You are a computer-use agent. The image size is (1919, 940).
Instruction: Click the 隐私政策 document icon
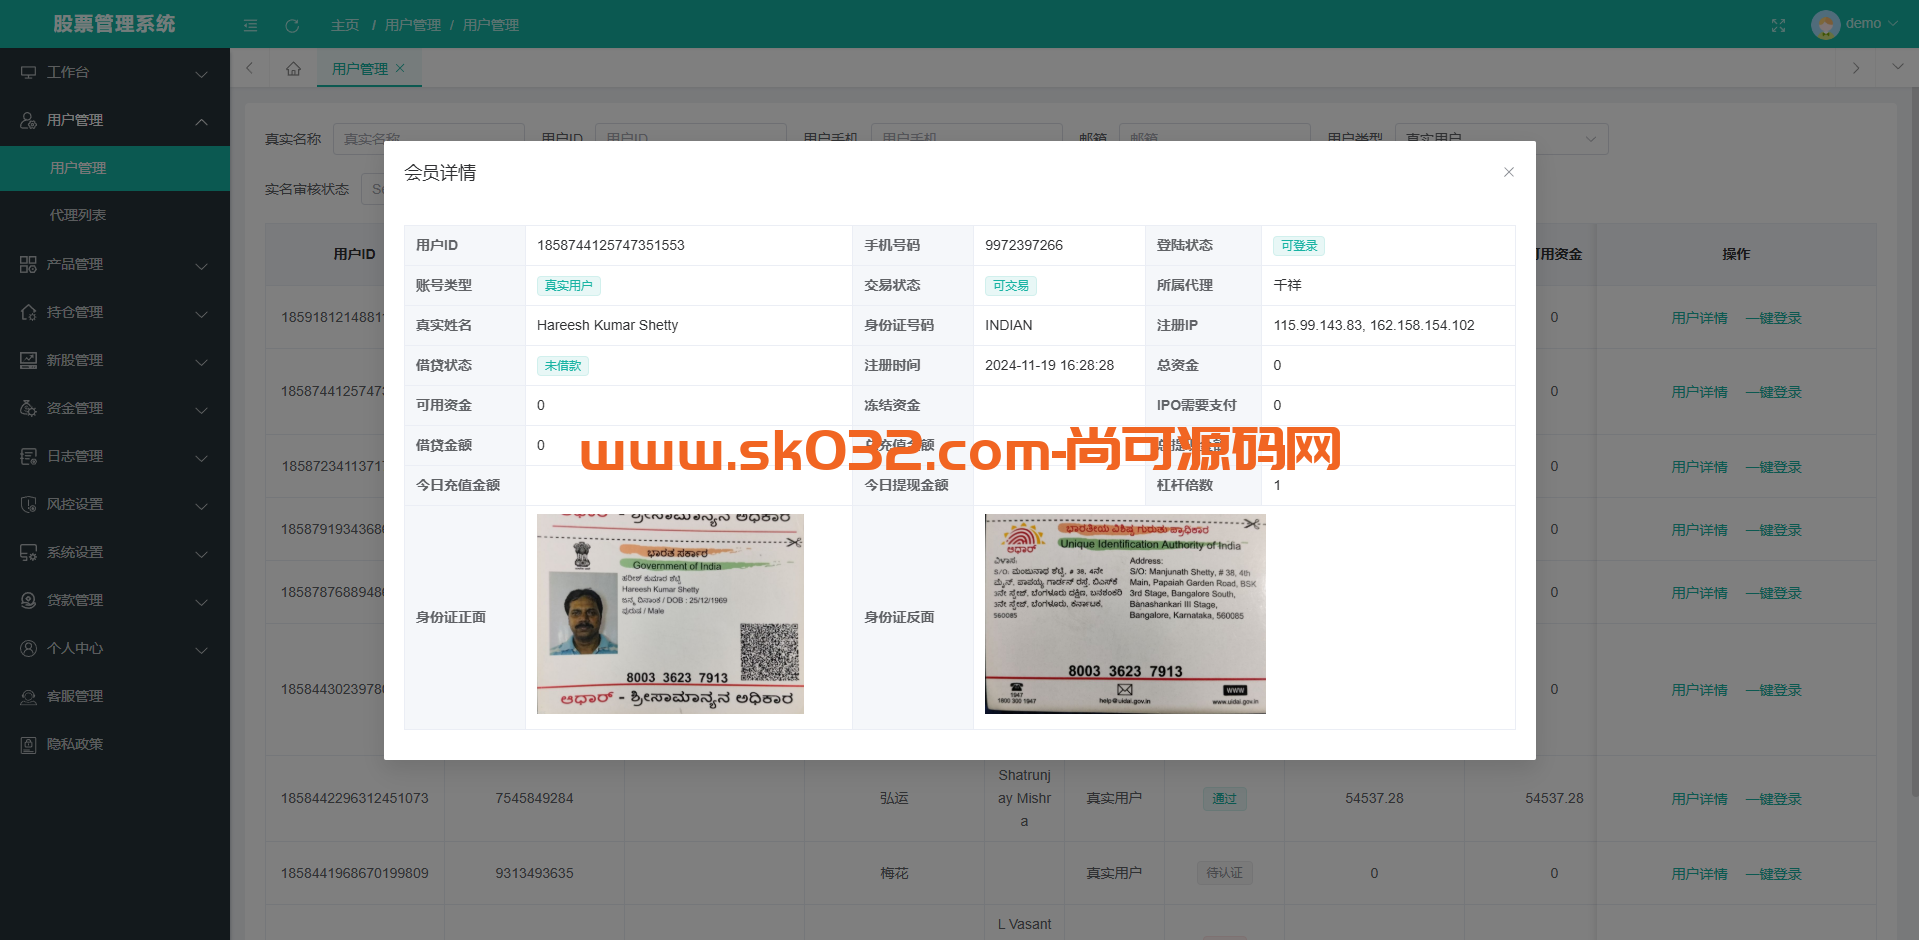coord(28,744)
